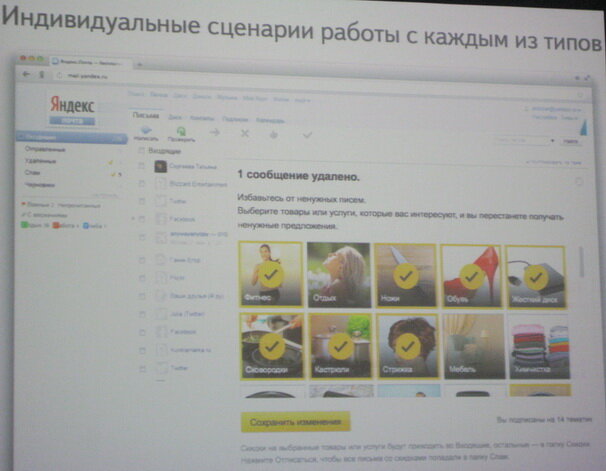Open the Музыка service link
Image resolution: width=606 pixels, height=471 pixels.
227,97
